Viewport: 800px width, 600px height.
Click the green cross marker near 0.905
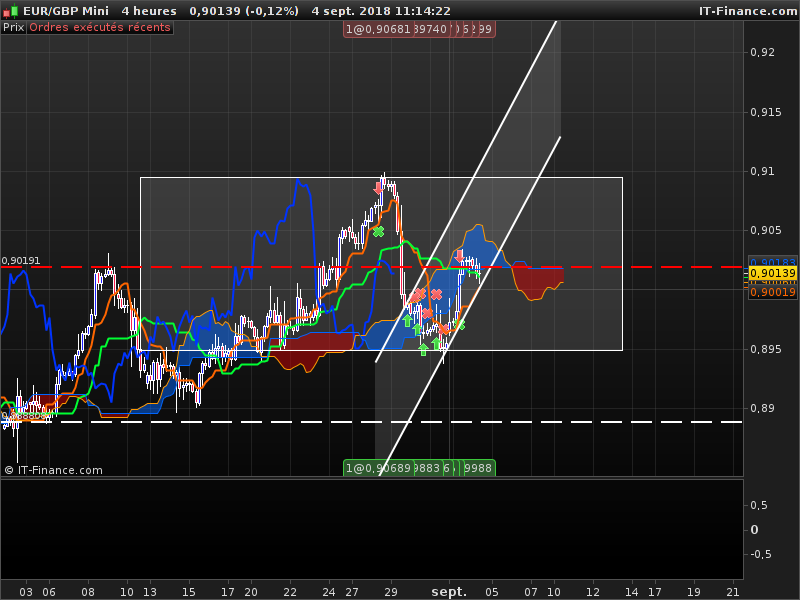pyautogui.click(x=378, y=232)
